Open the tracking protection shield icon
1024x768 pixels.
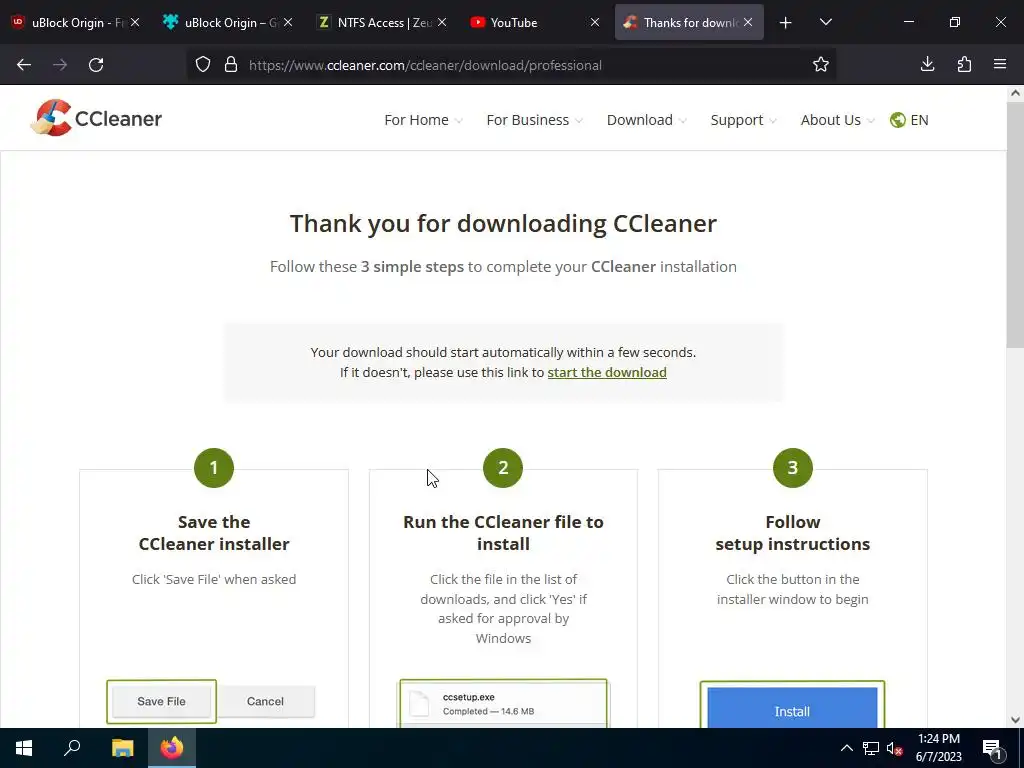pos(203,65)
